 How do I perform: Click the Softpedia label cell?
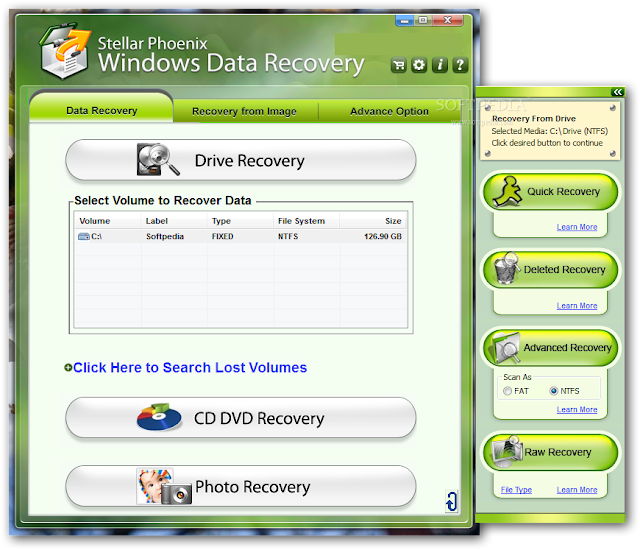pos(165,237)
